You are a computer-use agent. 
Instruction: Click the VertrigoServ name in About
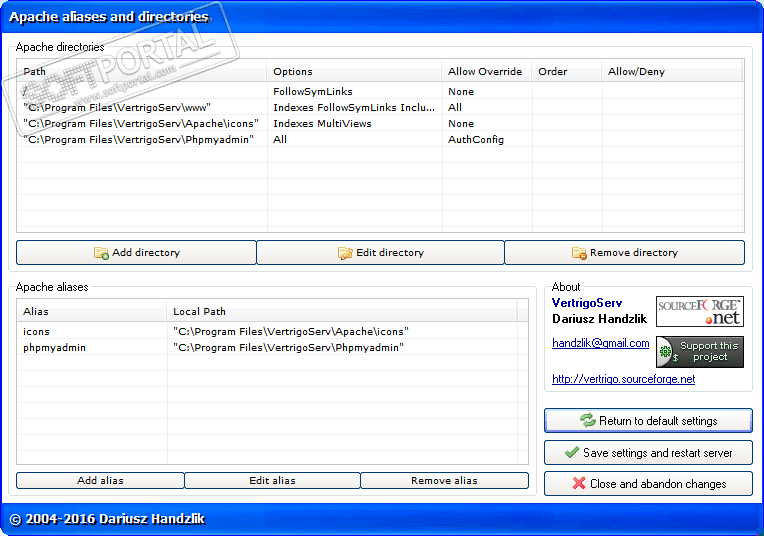point(587,303)
